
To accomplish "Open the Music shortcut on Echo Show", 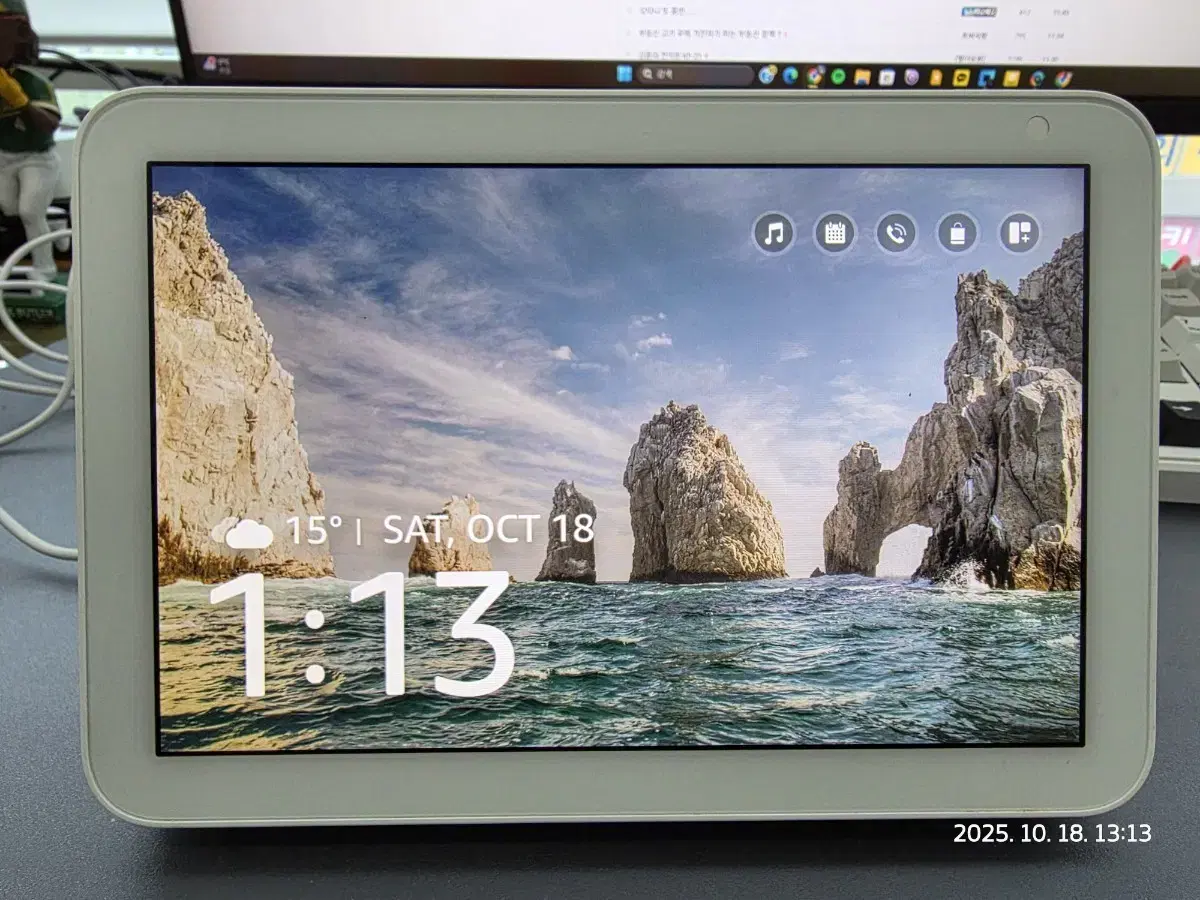I will (x=773, y=234).
